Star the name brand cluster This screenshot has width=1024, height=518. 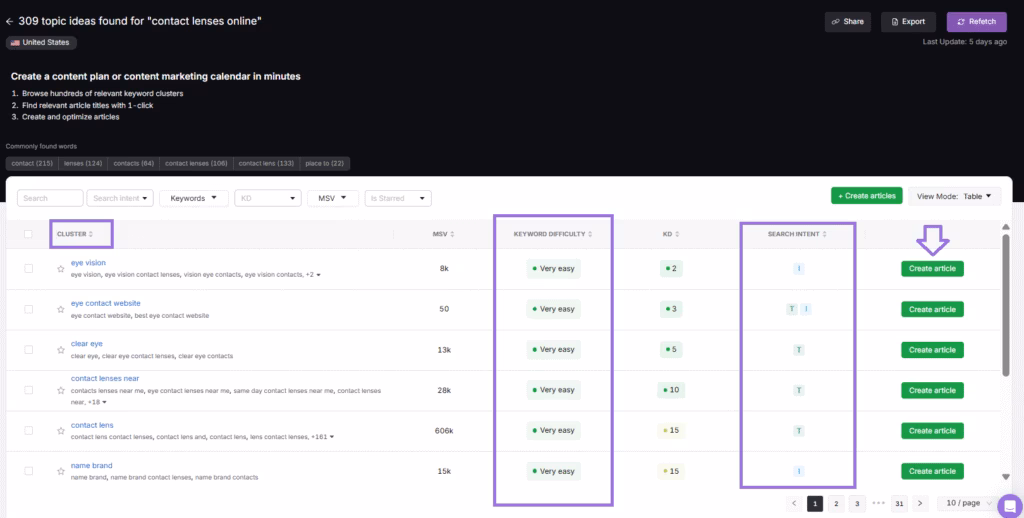coord(61,471)
